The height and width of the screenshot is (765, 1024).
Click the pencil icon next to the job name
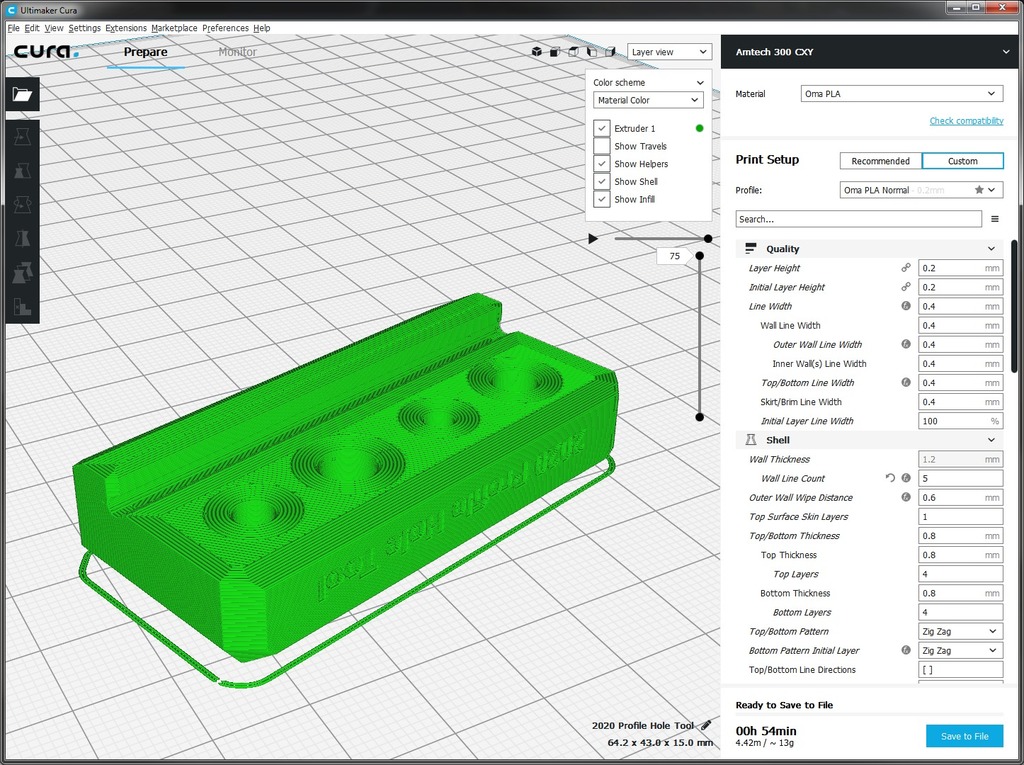(706, 725)
